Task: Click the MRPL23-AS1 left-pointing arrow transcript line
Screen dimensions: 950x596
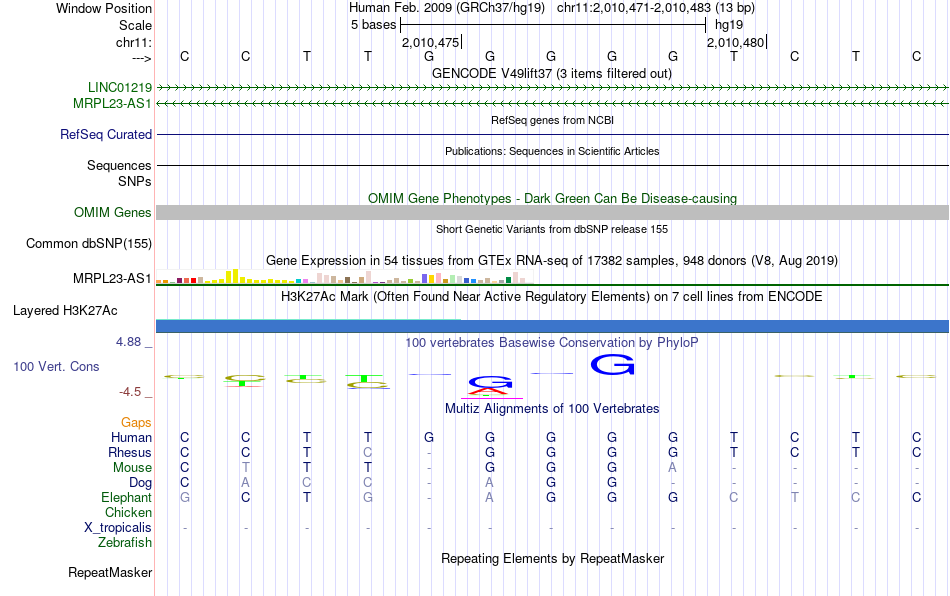Action: click(552, 104)
